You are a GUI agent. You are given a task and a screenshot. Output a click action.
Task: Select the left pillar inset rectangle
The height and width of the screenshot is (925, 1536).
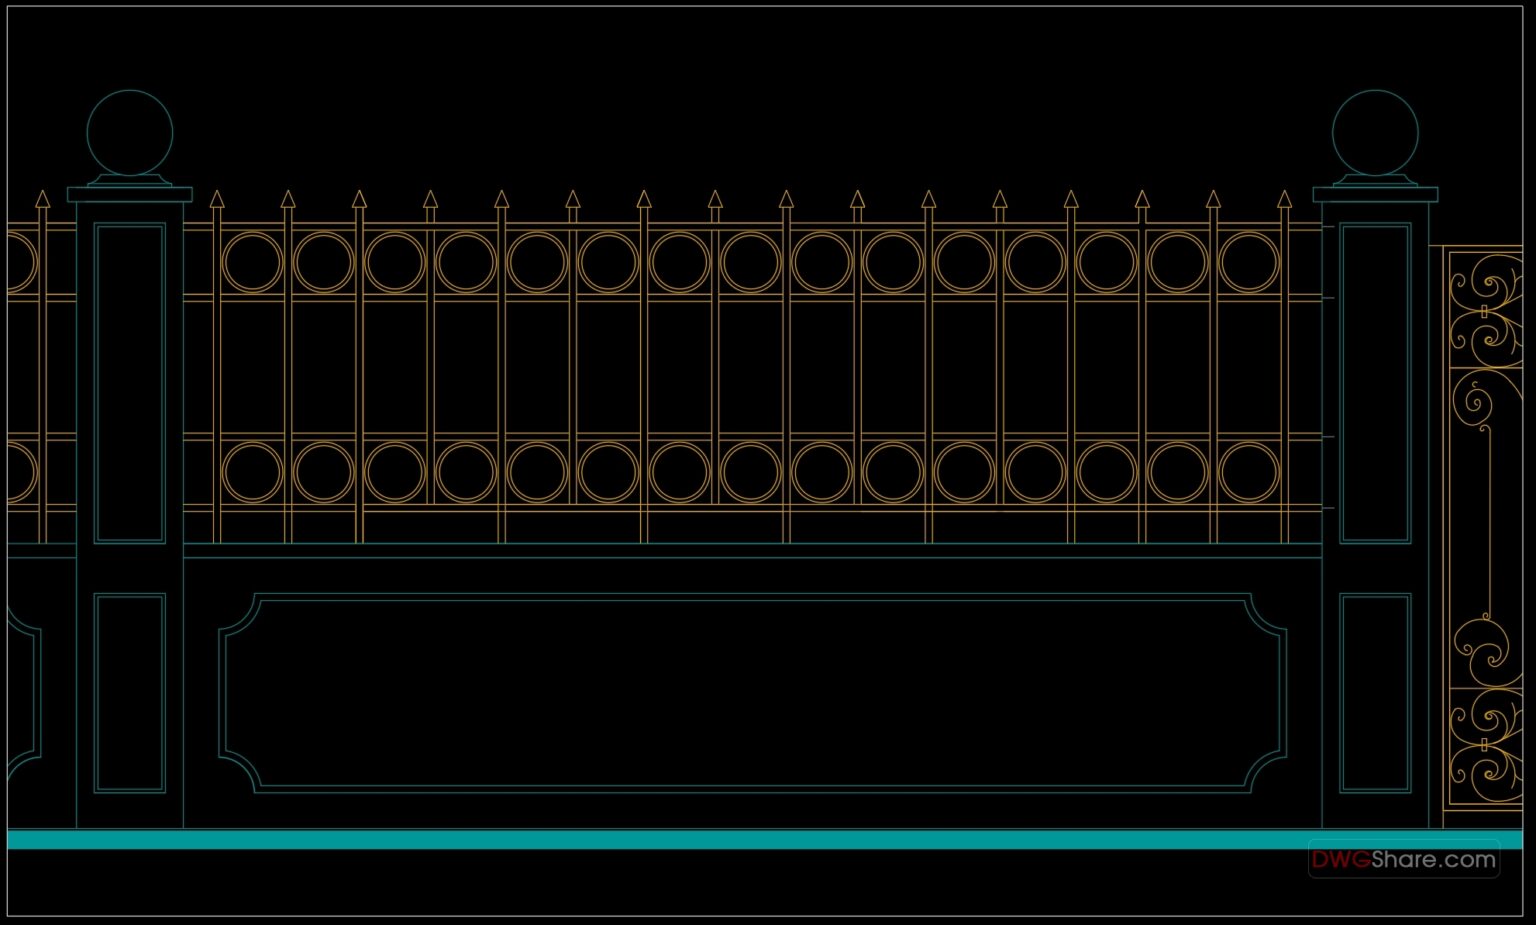[129, 380]
